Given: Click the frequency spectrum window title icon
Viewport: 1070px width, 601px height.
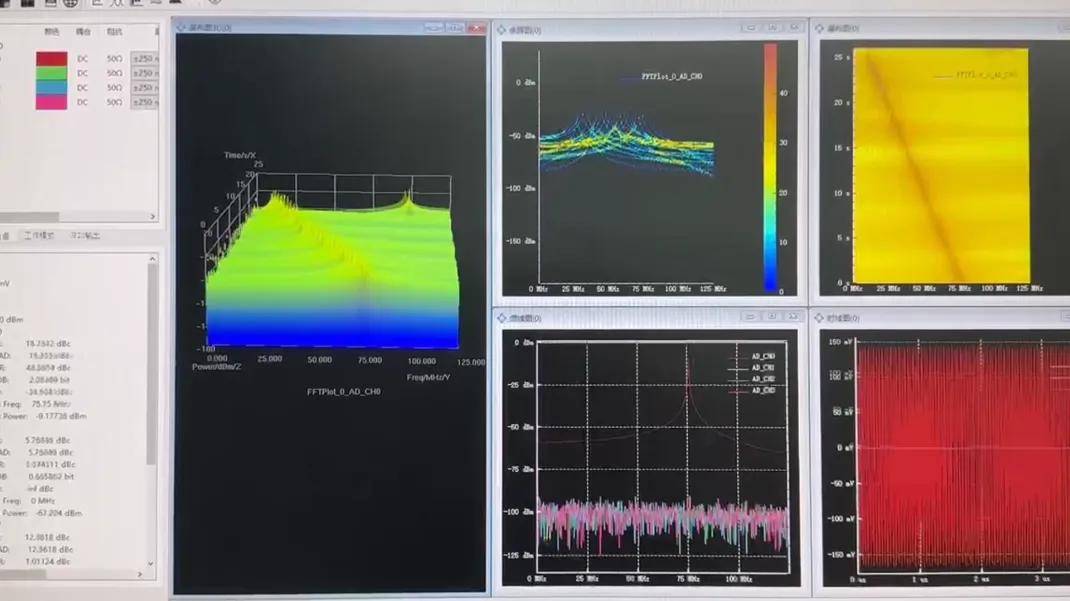Looking at the screenshot, I should (502, 318).
